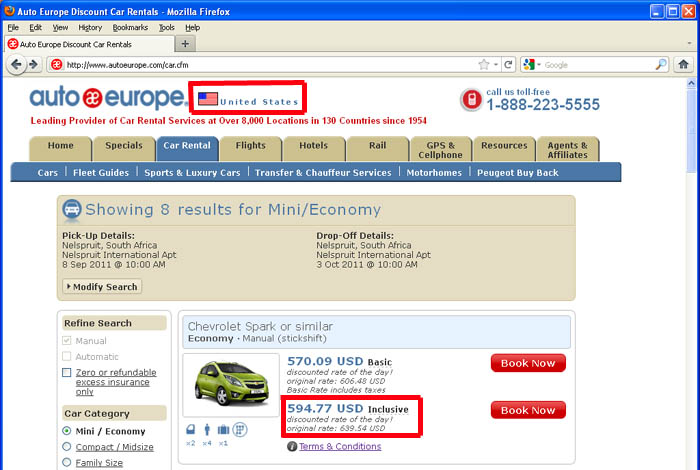The image size is (700, 470).
Task: Click the red telephone icon
Action: click(x=471, y=99)
